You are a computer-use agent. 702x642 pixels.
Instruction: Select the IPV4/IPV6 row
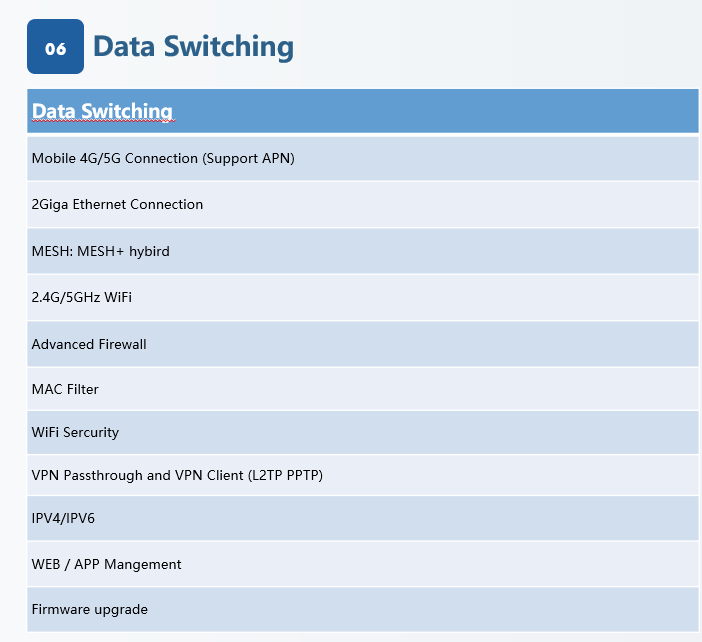(x=362, y=519)
